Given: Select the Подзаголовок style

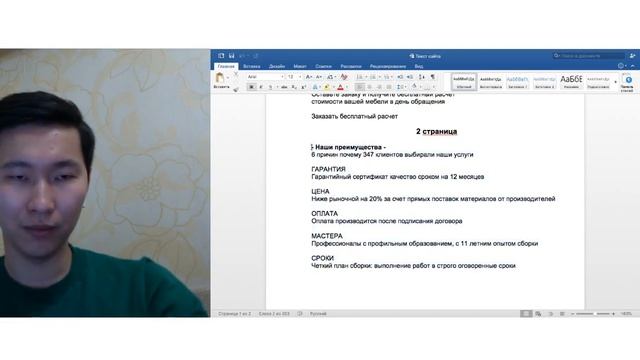Looking at the screenshot, I should 598,82.
